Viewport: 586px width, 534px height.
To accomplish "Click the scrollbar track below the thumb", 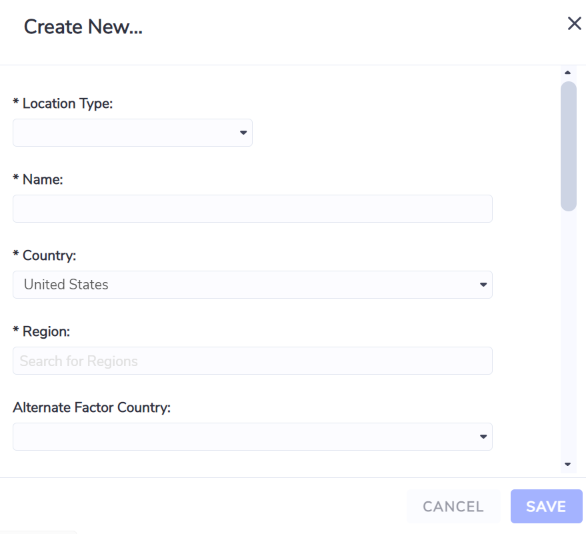I will [568, 334].
